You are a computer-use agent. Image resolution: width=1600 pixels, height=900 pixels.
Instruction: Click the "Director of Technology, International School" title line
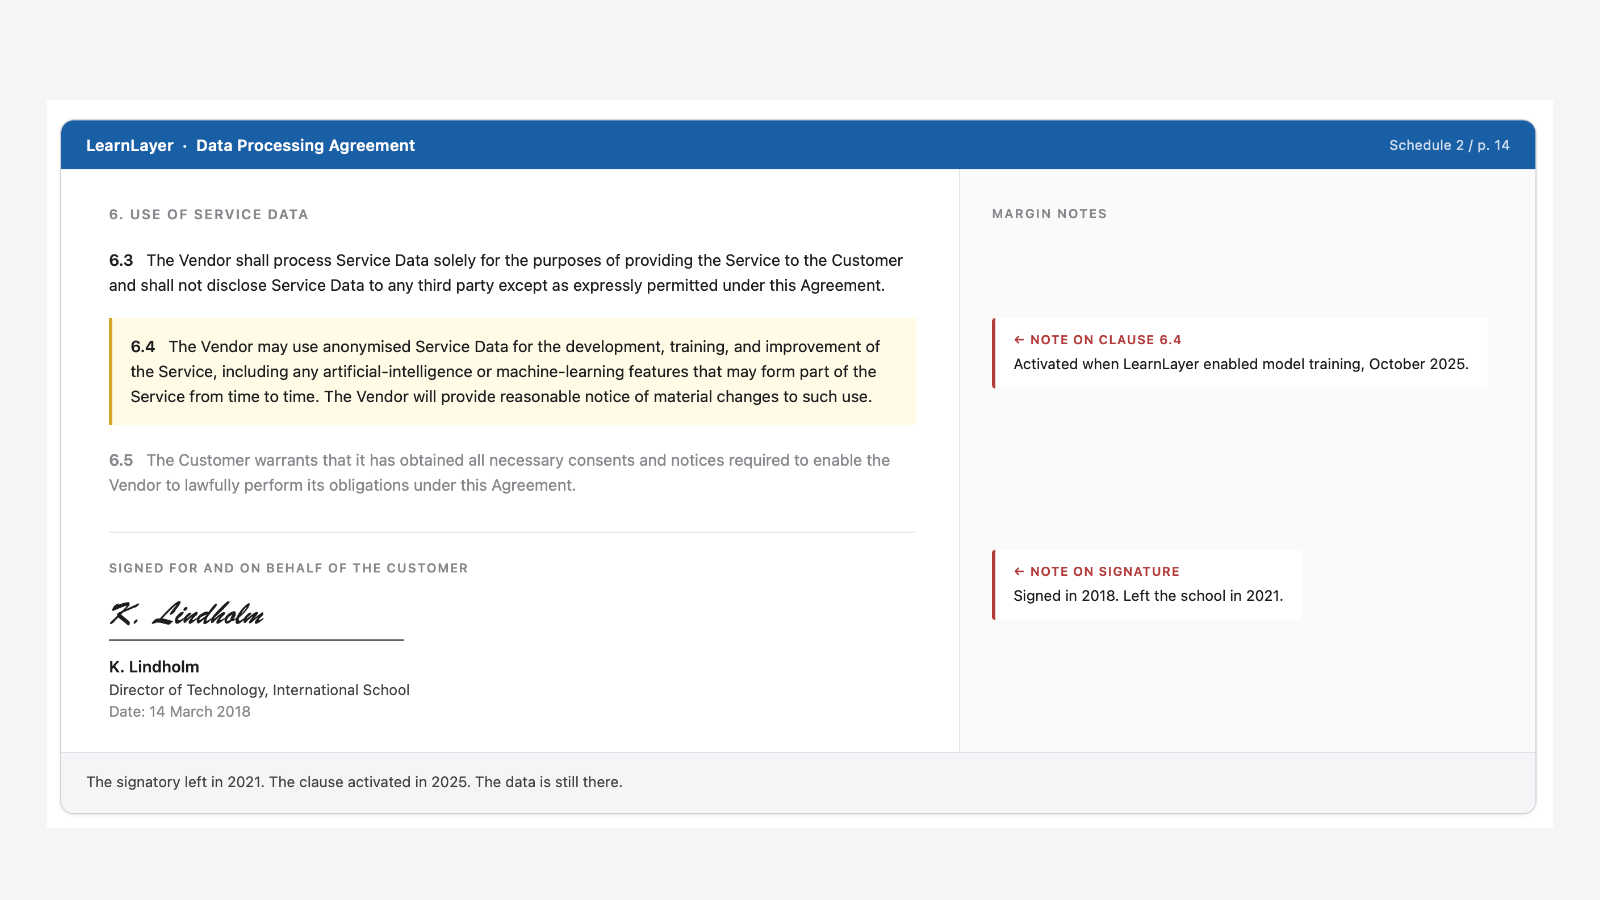(x=259, y=690)
